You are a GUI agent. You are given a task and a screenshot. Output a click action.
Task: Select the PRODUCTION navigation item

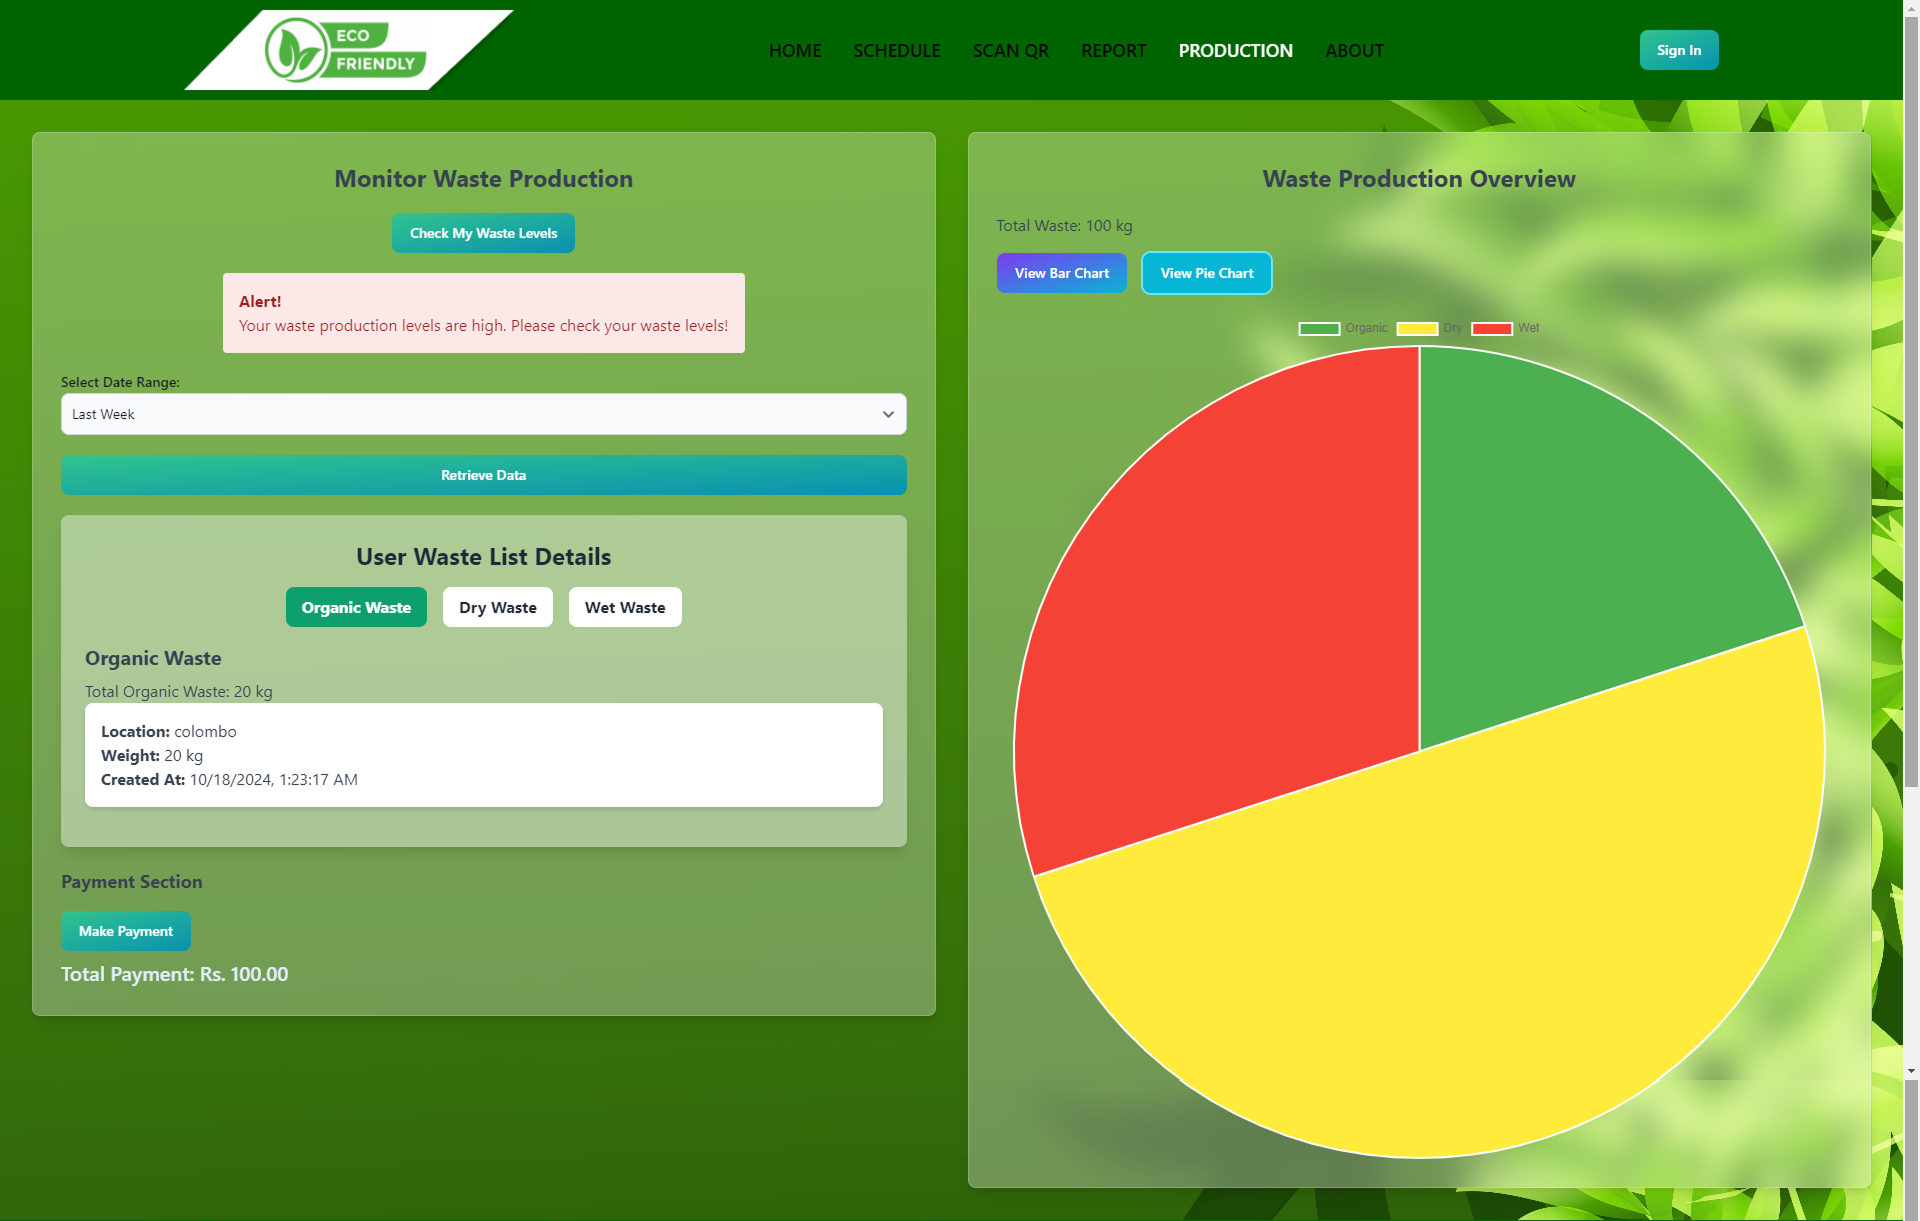pos(1235,50)
